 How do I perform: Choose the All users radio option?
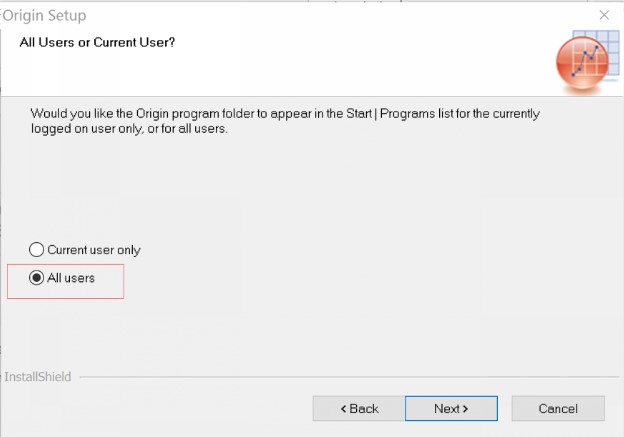[37, 278]
